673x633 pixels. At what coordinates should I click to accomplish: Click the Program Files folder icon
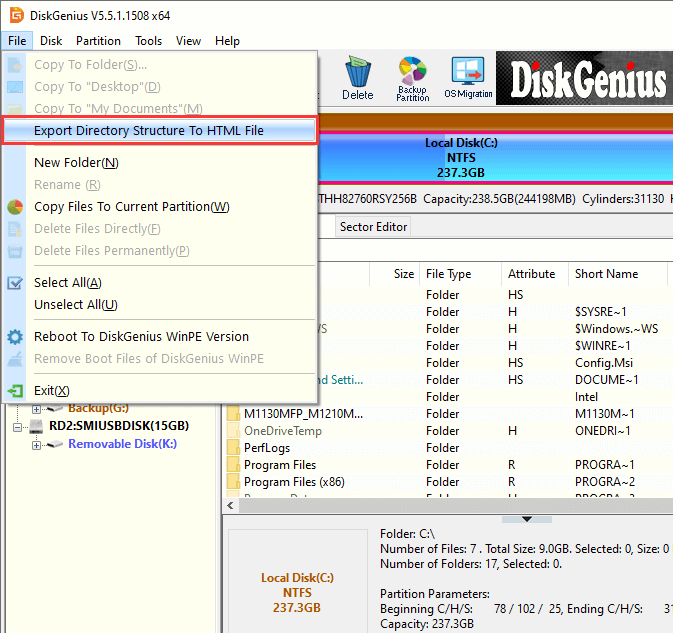232,465
